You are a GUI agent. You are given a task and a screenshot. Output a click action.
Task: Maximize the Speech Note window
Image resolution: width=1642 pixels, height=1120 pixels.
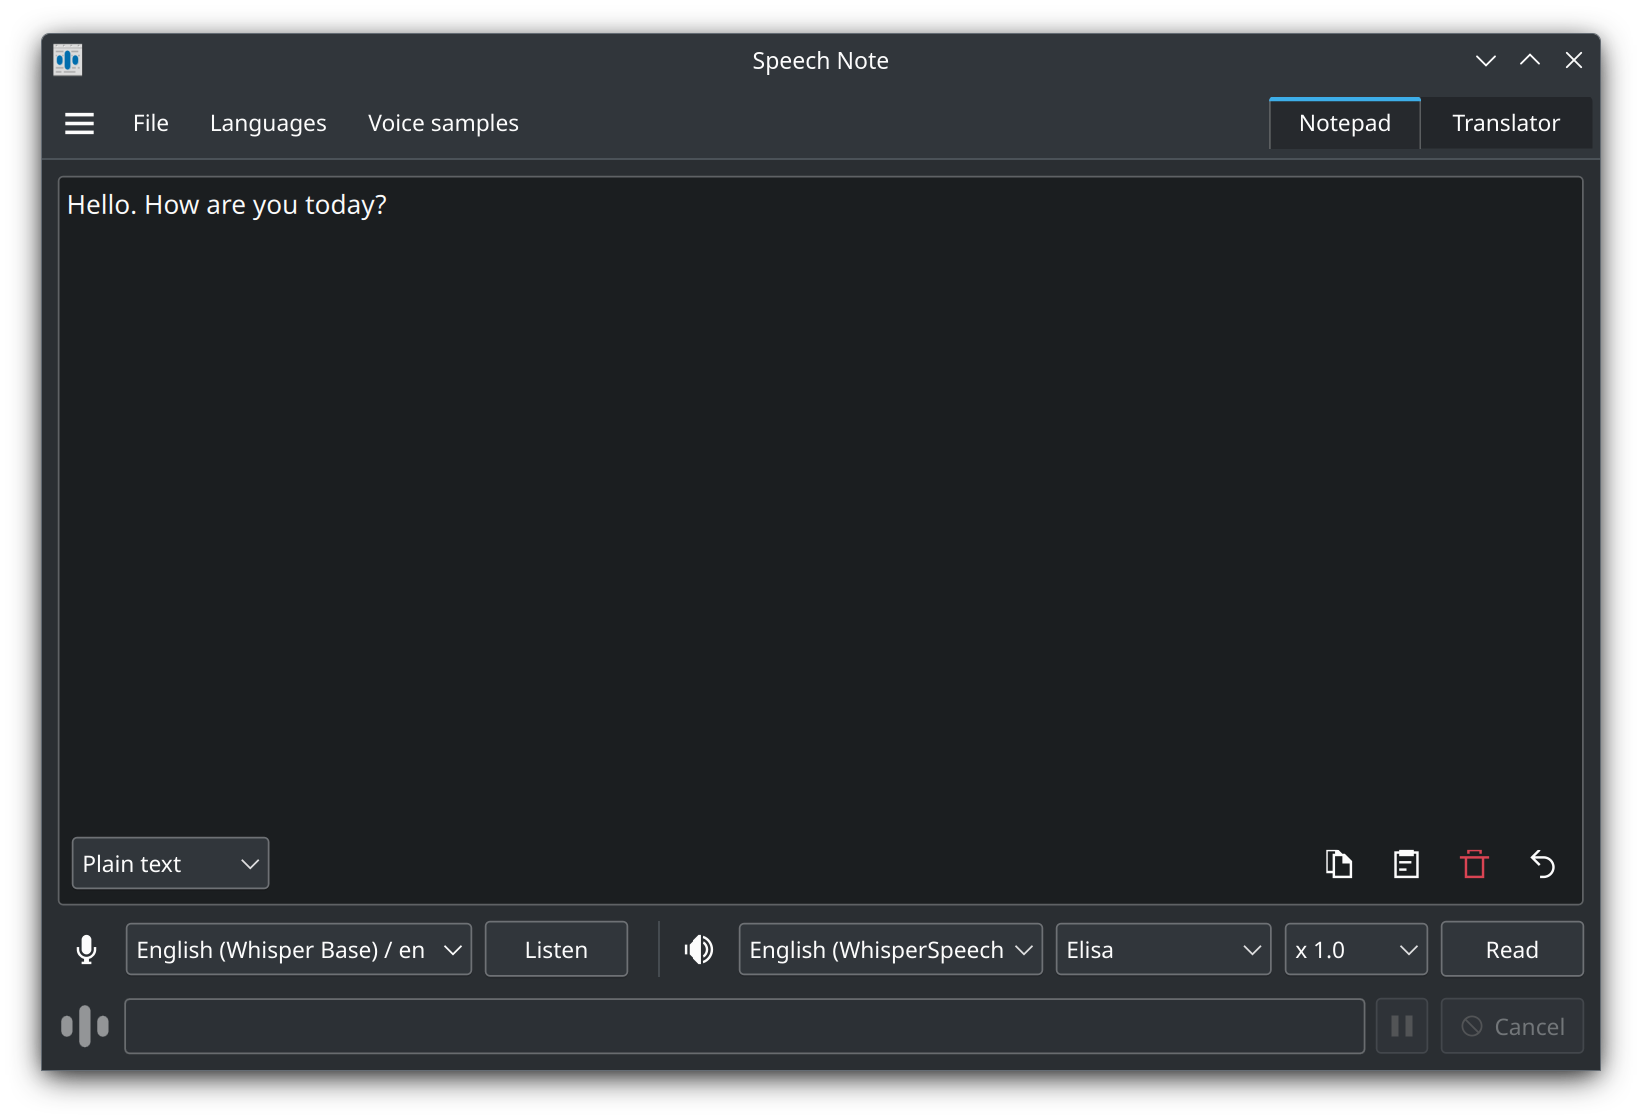(1530, 60)
